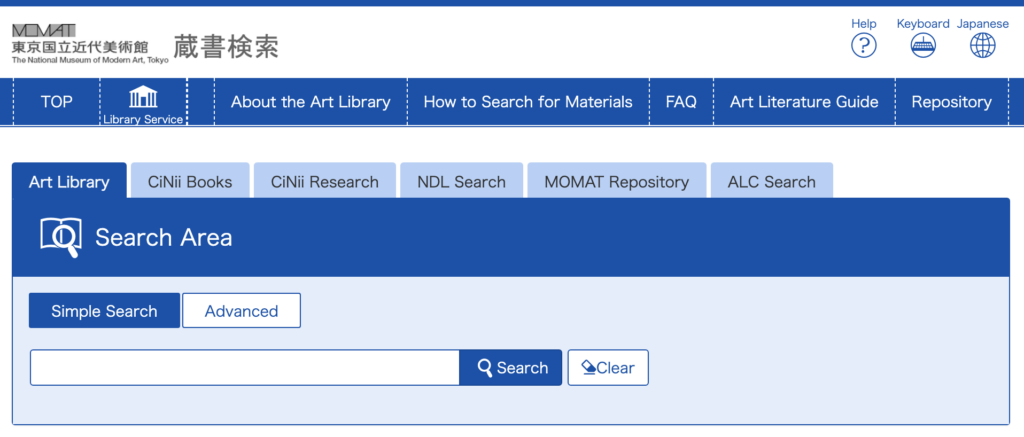This screenshot has width=1024, height=437.
Task: Open the Art Literature Guide menu
Action: (x=804, y=102)
